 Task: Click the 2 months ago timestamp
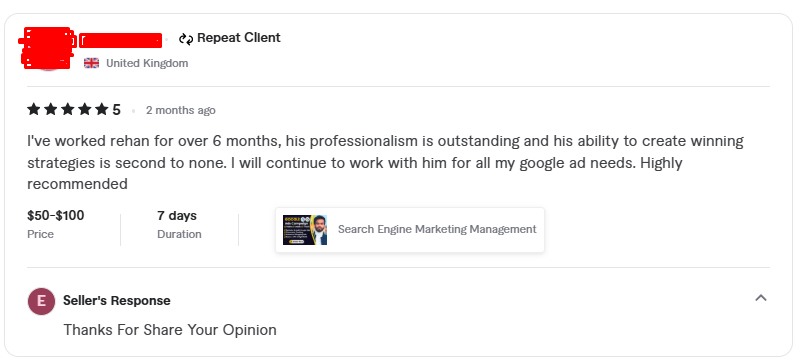(181, 110)
